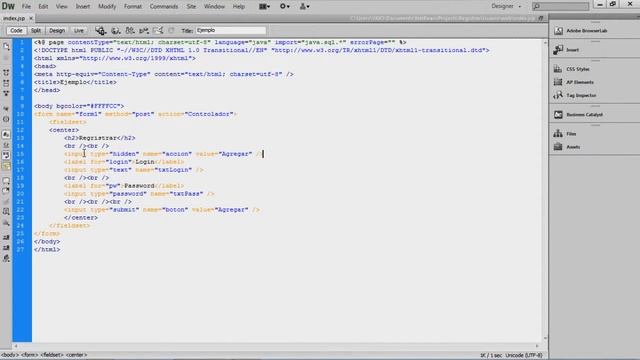640x360 pixels.
Task: Open the Designer workspace switcher
Action: tap(506, 7)
